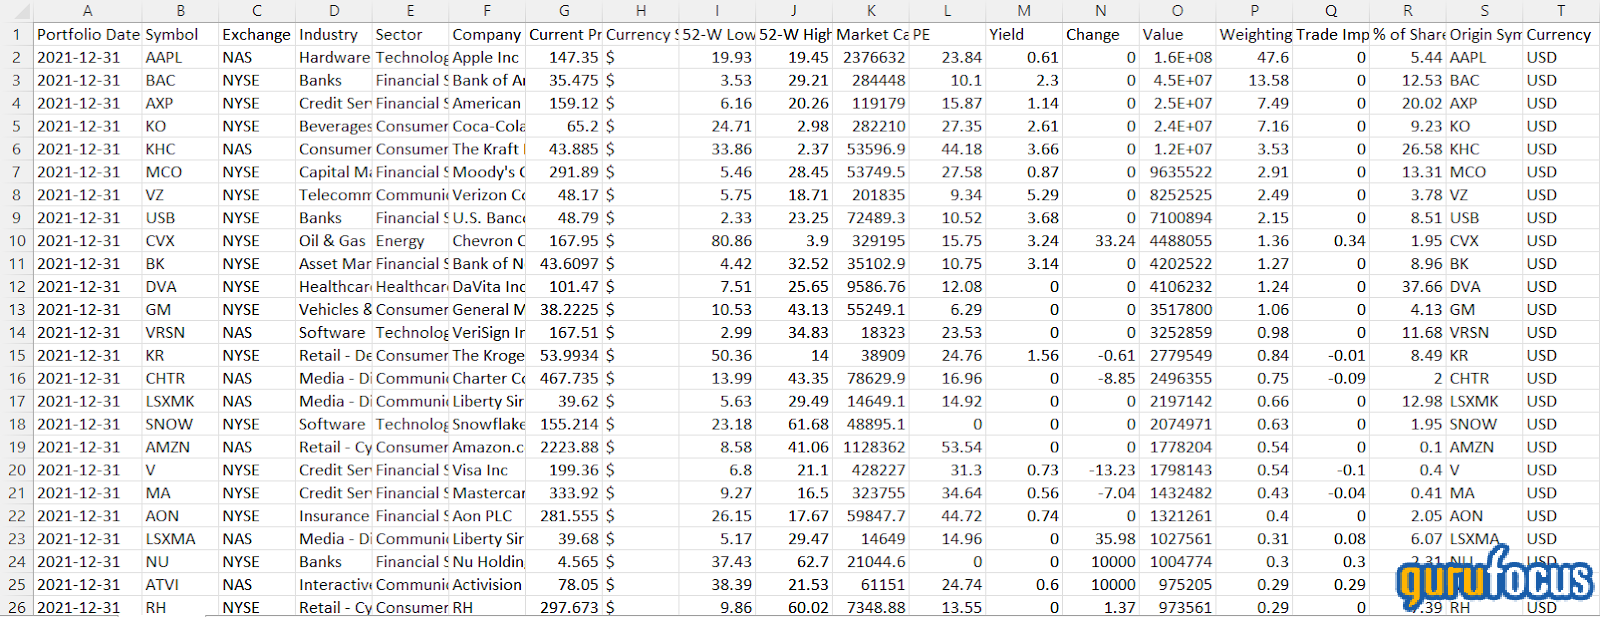This screenshot has height=617, width=1600.
Task: Select the MCO symbol cell in column B
Action: pos(180,172)
